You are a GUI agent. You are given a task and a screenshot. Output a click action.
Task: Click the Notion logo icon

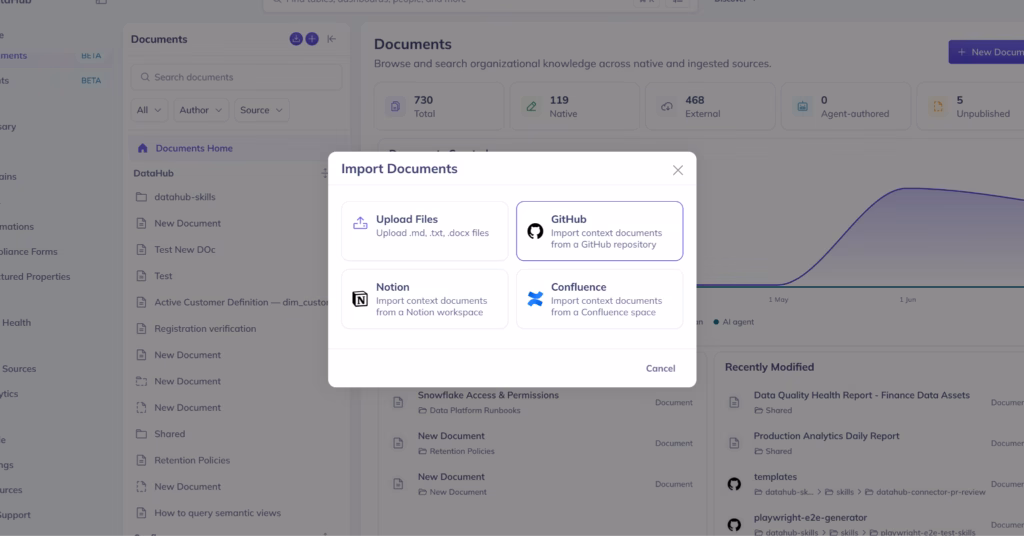pyautogui.click(x=360, y=299)
